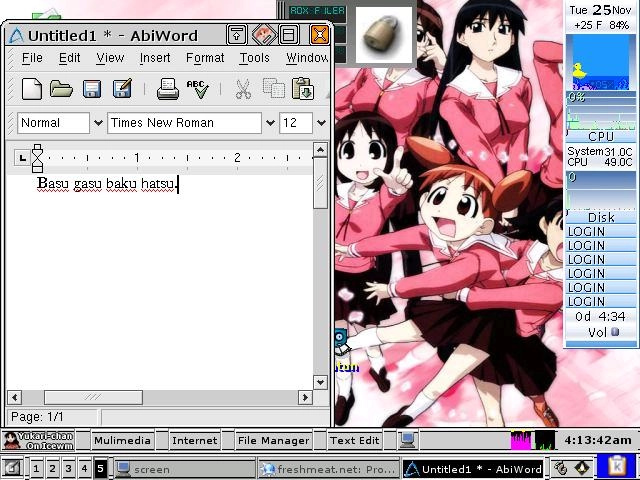Image resolution: width=640 pixels, height=480 pixels.
Task: Click the vertical scrollbar up arrow
Action: coord(320,150)
